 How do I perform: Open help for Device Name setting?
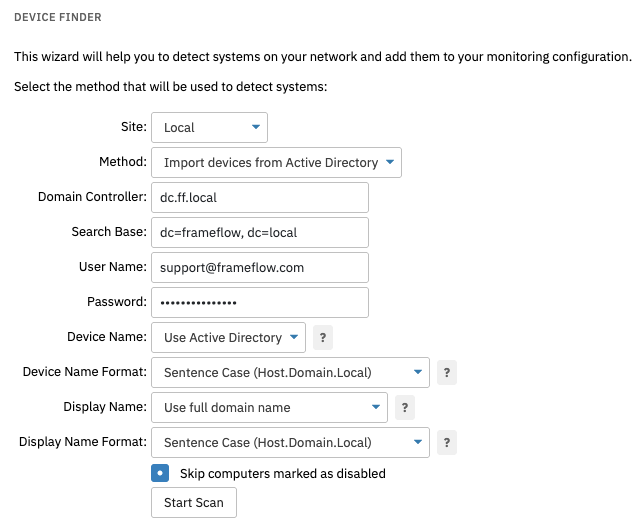pos(323,338)
